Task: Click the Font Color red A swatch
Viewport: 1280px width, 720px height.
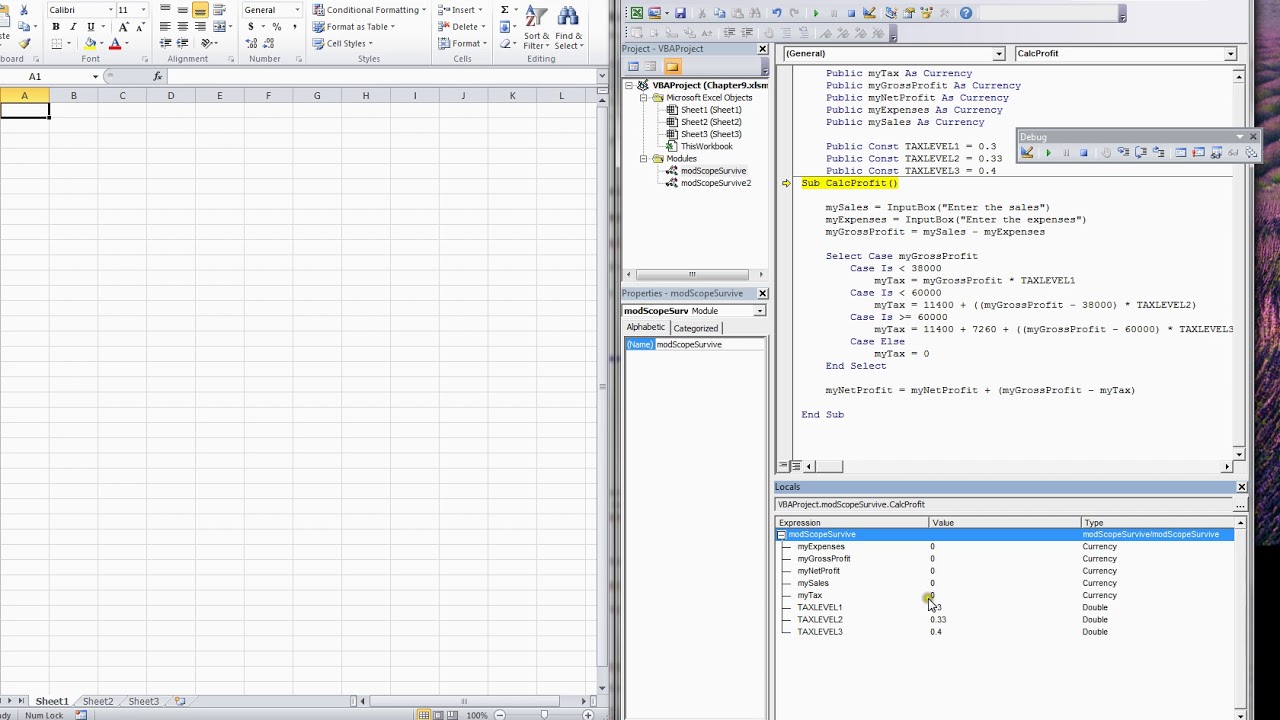Action: (x=115, y=44)
